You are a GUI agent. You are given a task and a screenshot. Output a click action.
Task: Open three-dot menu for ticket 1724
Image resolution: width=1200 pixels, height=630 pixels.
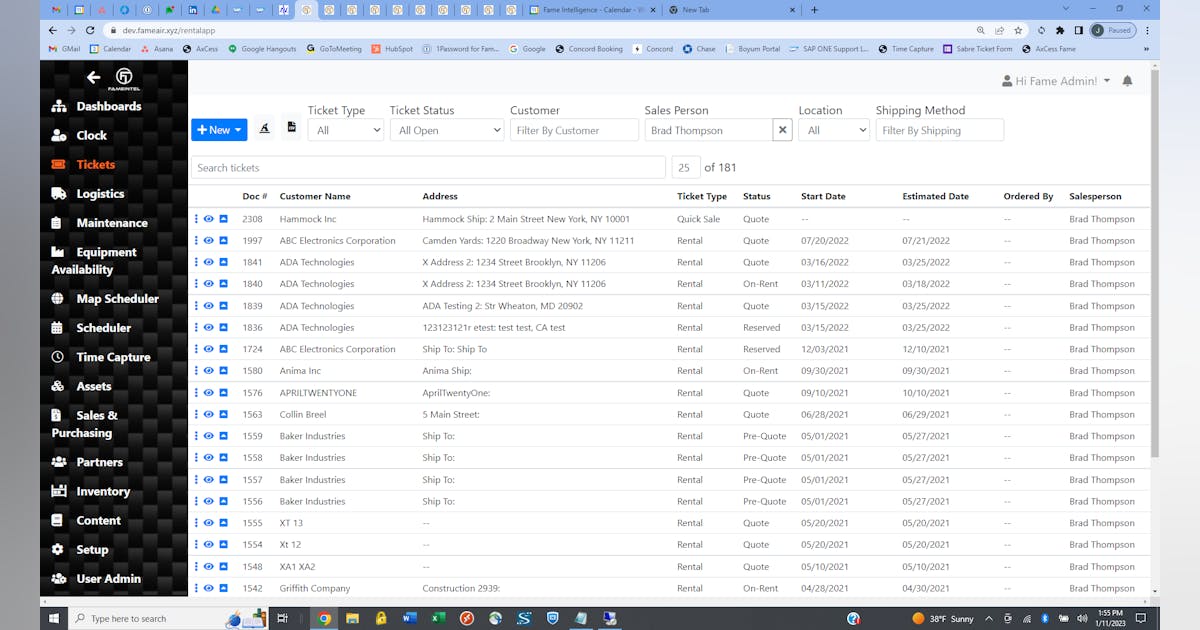pos(197,349)
